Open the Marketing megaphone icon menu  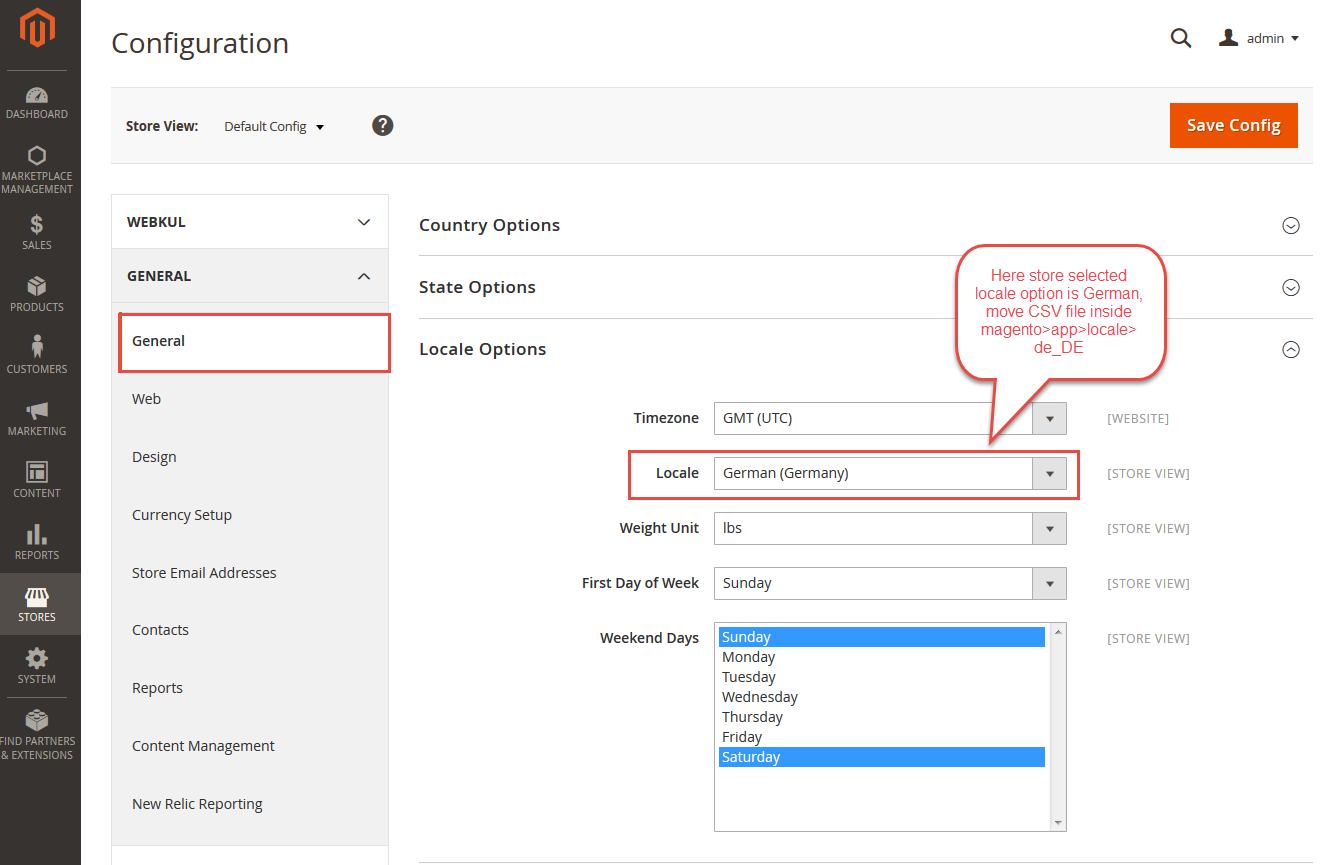[37, 418]
